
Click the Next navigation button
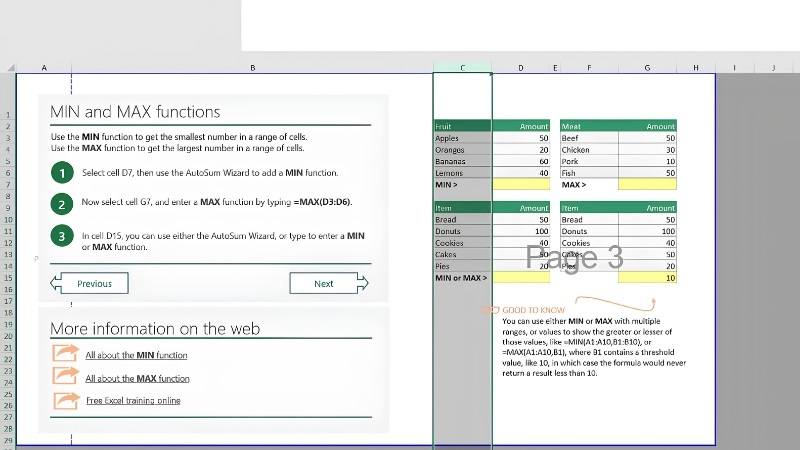coord(329,283)
